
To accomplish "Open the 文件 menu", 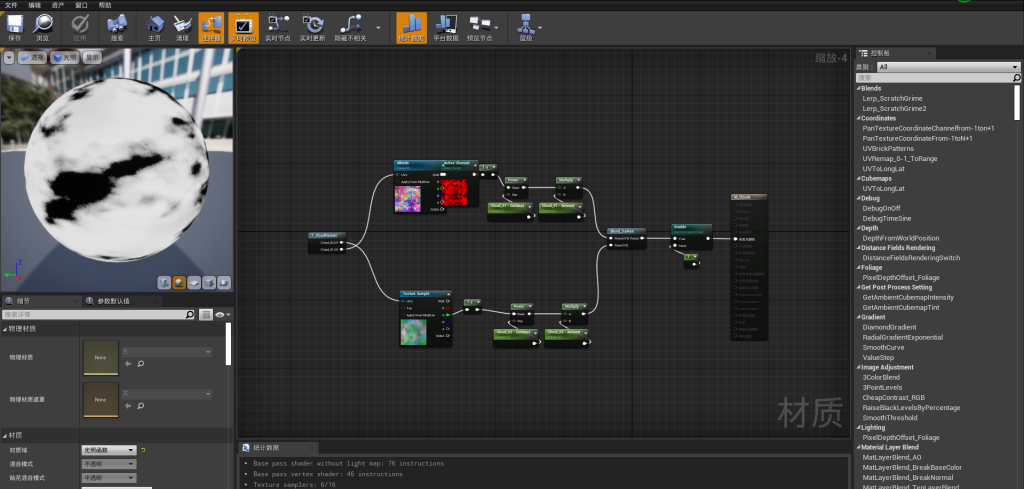I will [11, 5].
